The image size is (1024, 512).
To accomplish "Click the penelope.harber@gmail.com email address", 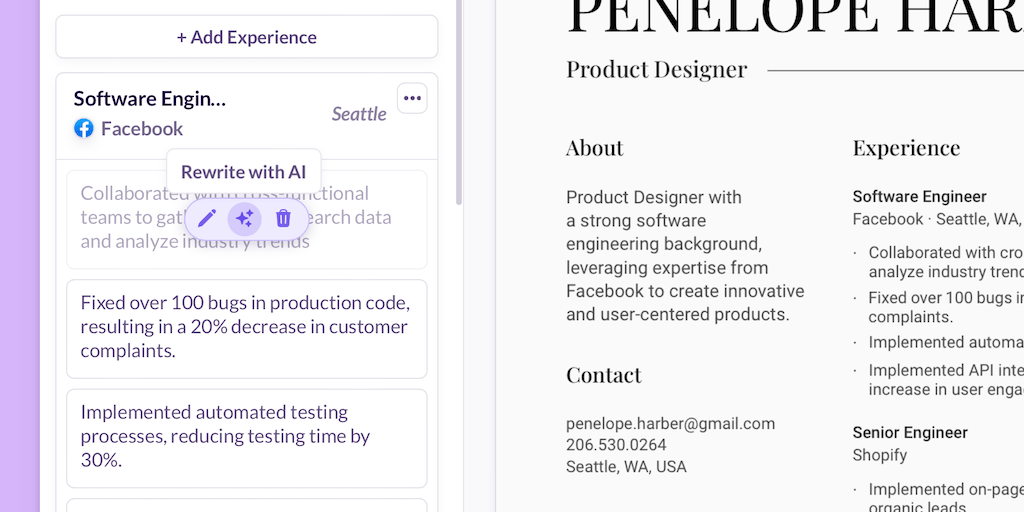I will click(x=670, y=423).
